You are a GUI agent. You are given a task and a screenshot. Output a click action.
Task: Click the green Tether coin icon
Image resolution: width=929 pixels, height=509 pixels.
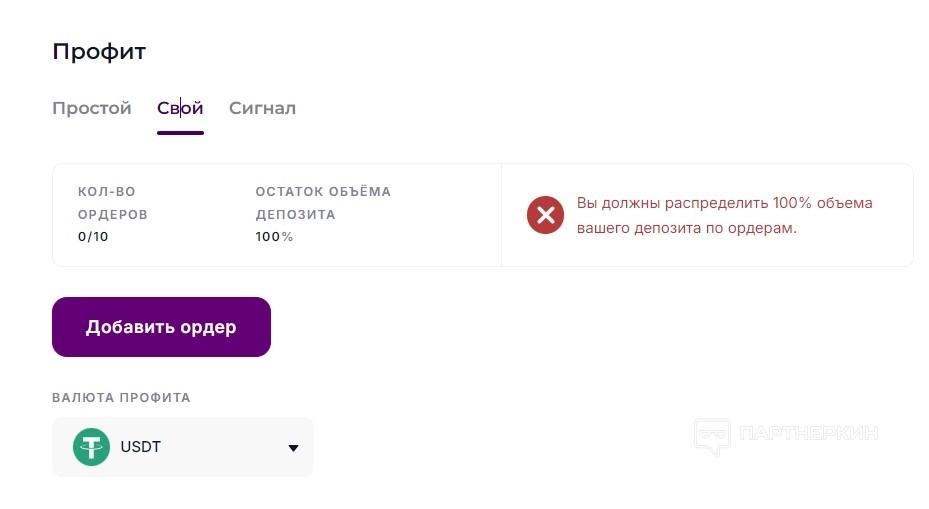(91, 447)
